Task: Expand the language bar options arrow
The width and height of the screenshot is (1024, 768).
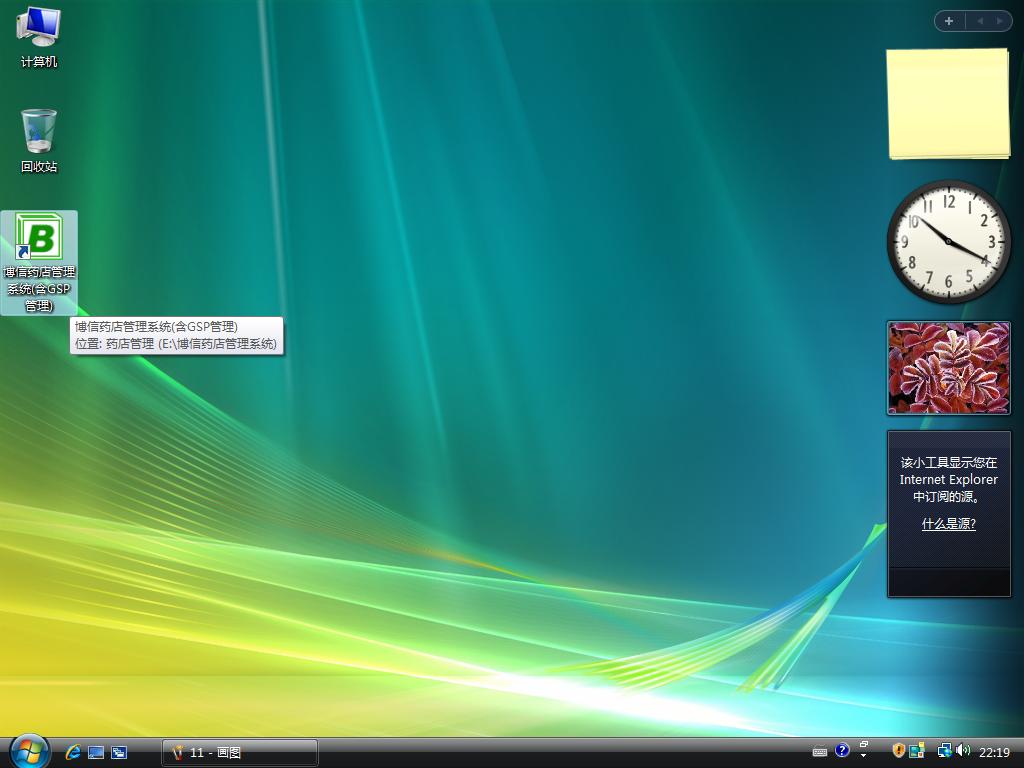Action: click(864, 757)
